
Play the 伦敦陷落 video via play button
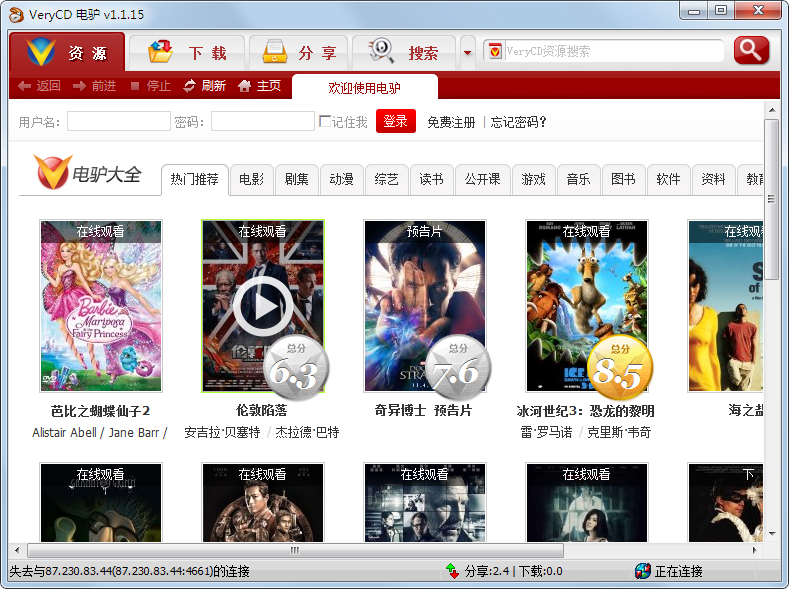tap(263, 306)
